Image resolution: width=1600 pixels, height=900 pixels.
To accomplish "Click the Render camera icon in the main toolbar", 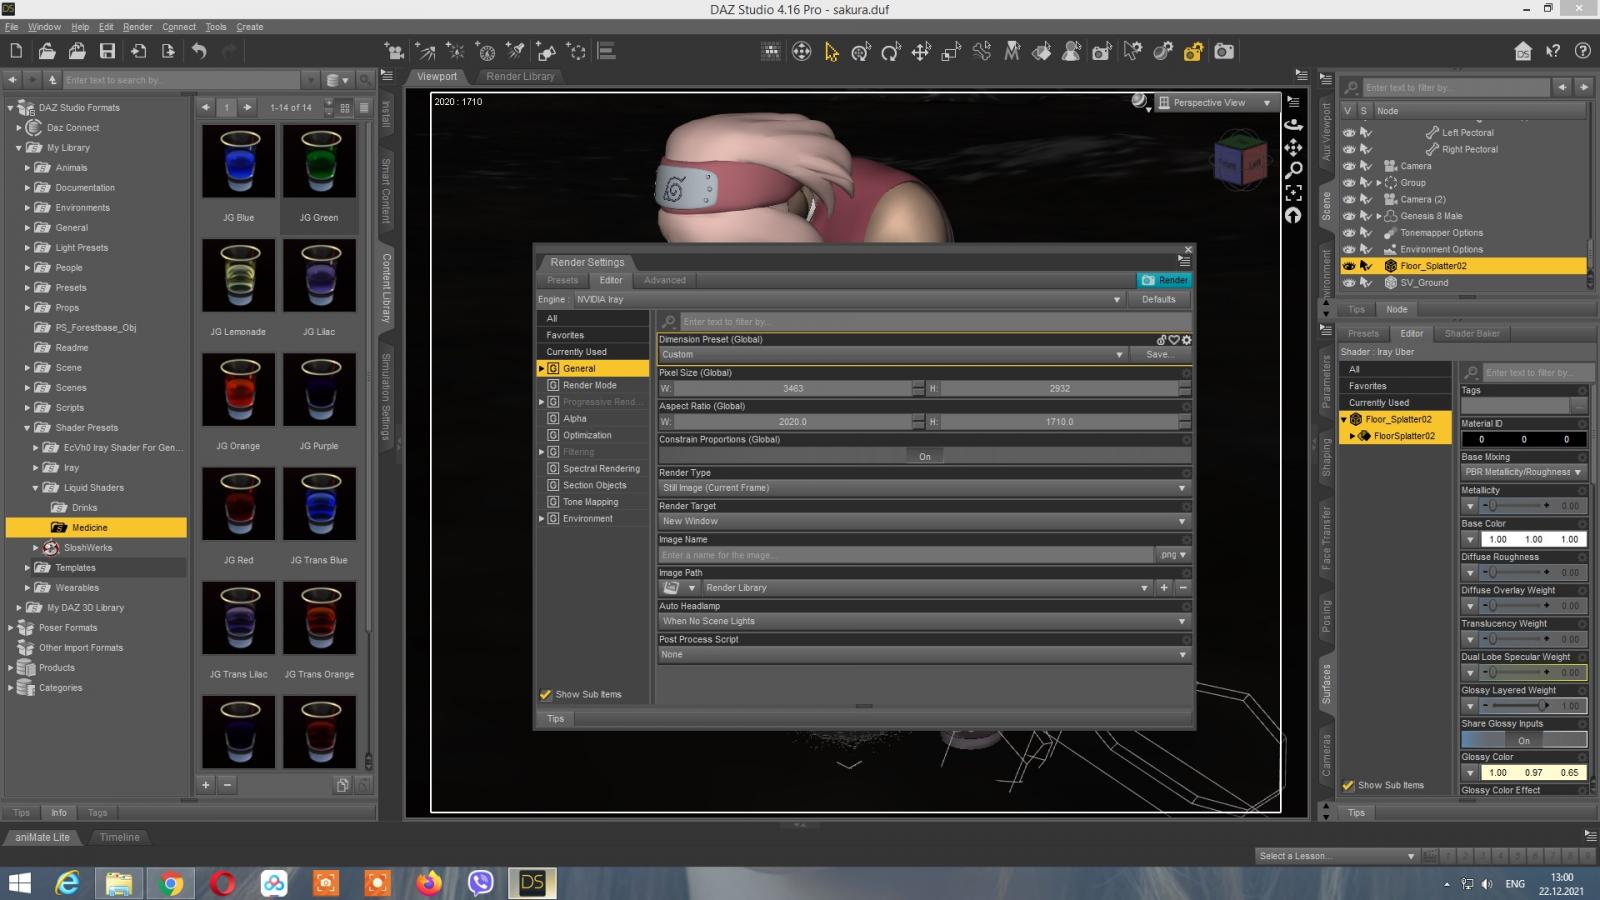I will click(1224, 51).
